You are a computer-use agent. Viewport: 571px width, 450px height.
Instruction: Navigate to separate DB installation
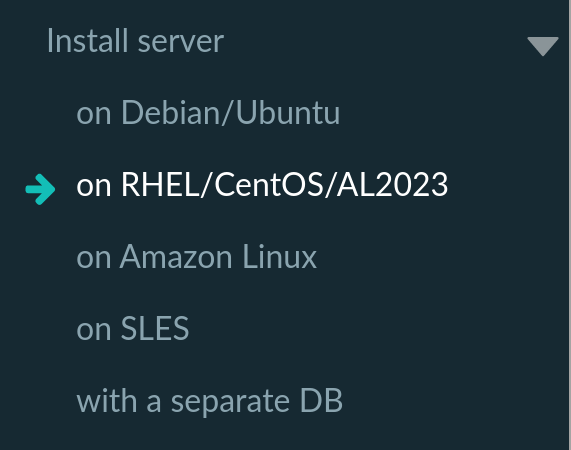(210, 400)
